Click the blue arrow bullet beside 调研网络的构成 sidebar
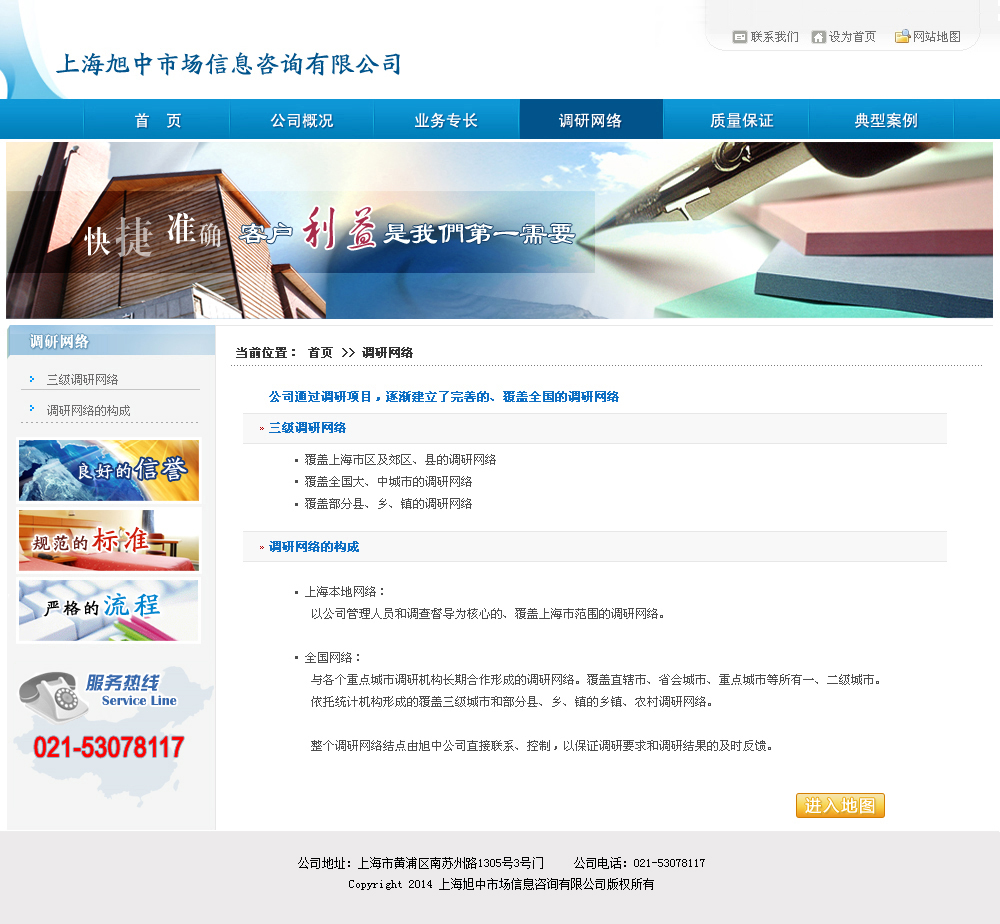 [x=32, y=409]
